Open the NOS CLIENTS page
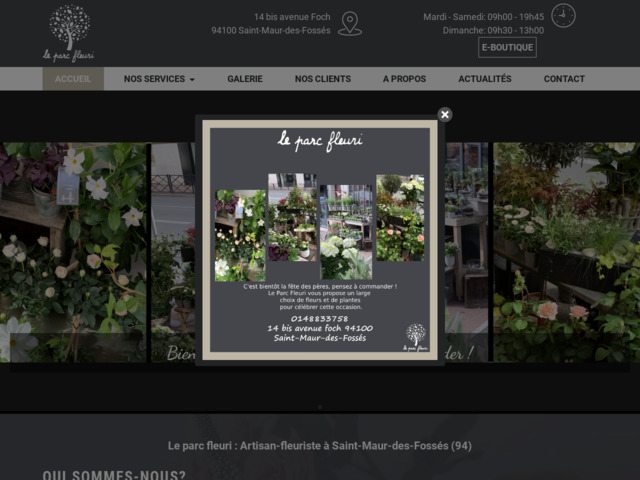640x480 pixels. tap(323, 79)
